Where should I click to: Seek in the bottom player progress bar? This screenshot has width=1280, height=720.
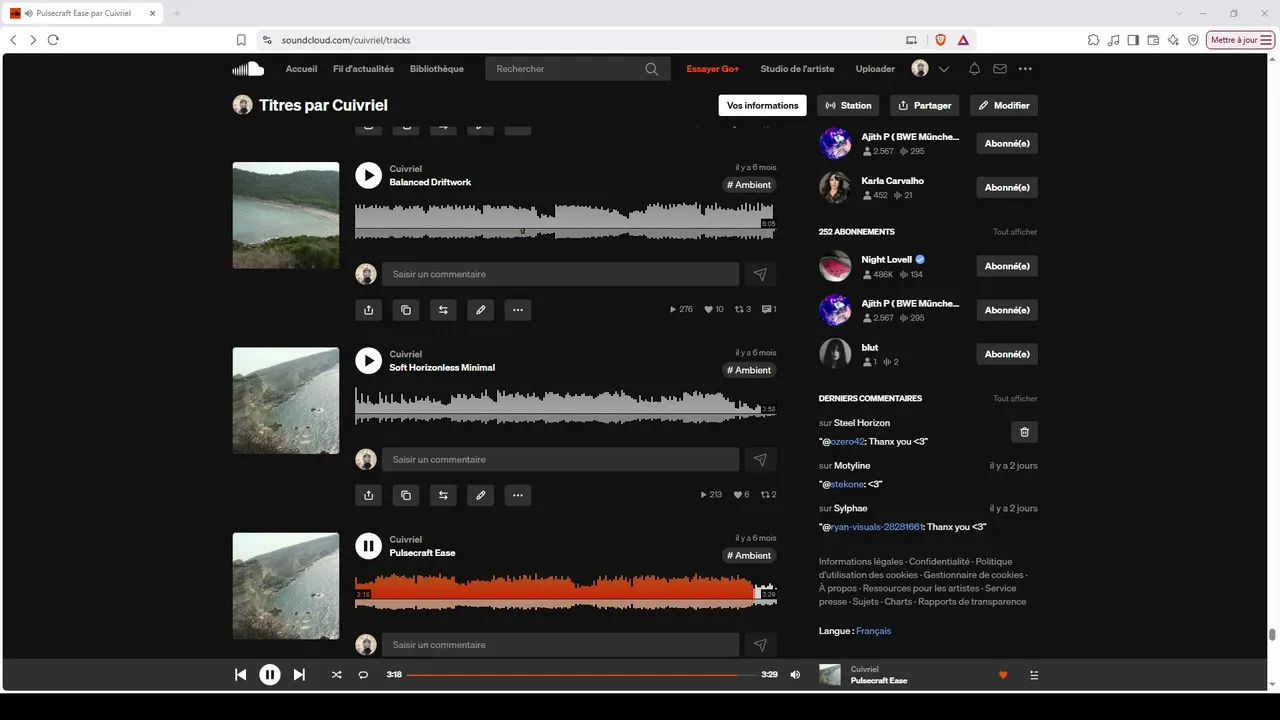pos(582,675)
